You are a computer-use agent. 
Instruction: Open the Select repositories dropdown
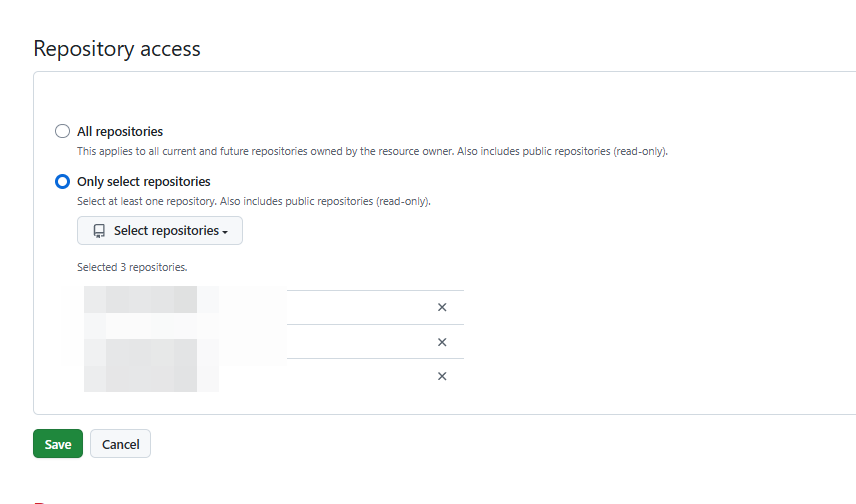point(160,231)
